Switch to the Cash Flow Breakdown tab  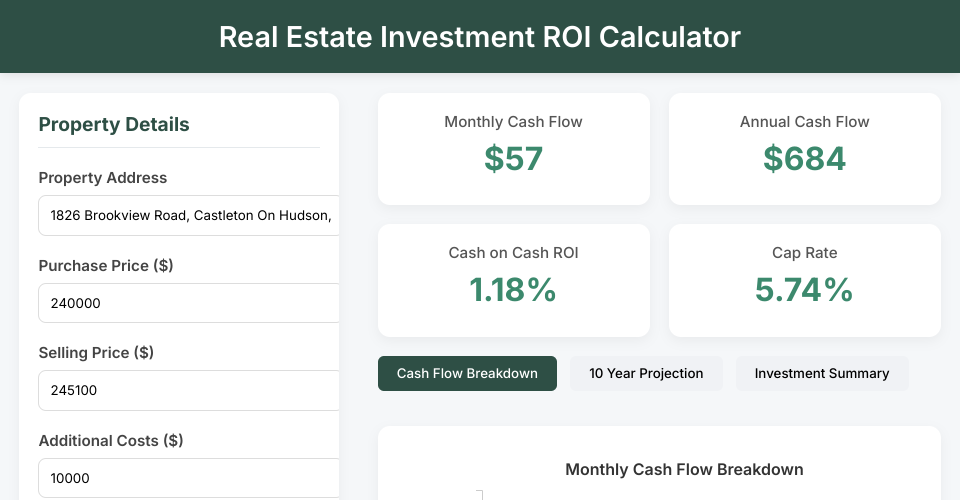coord(467,374)
